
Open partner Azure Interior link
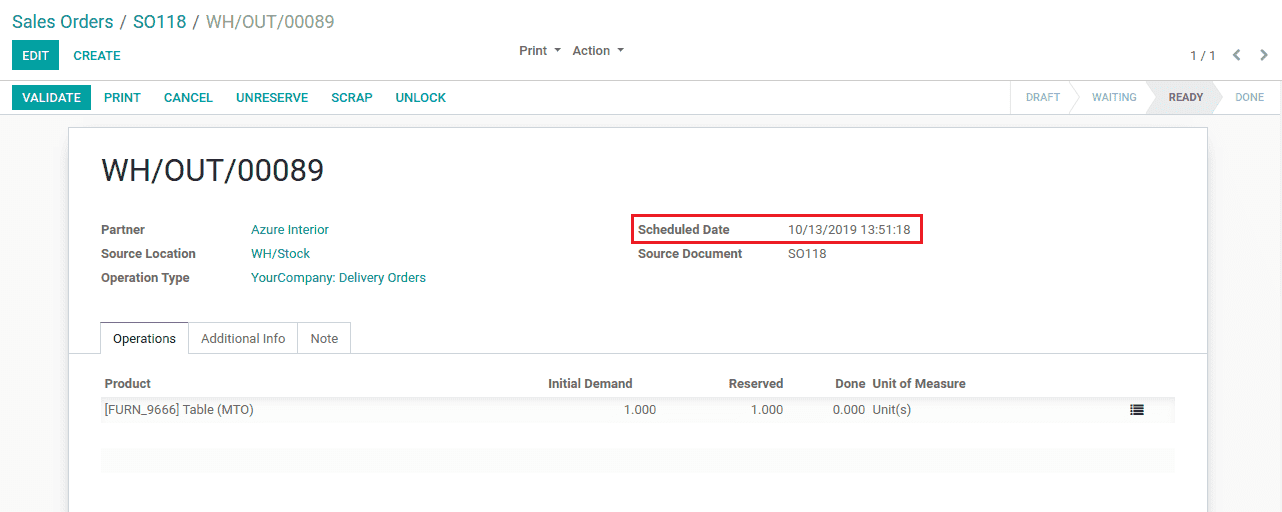[290, 230]
